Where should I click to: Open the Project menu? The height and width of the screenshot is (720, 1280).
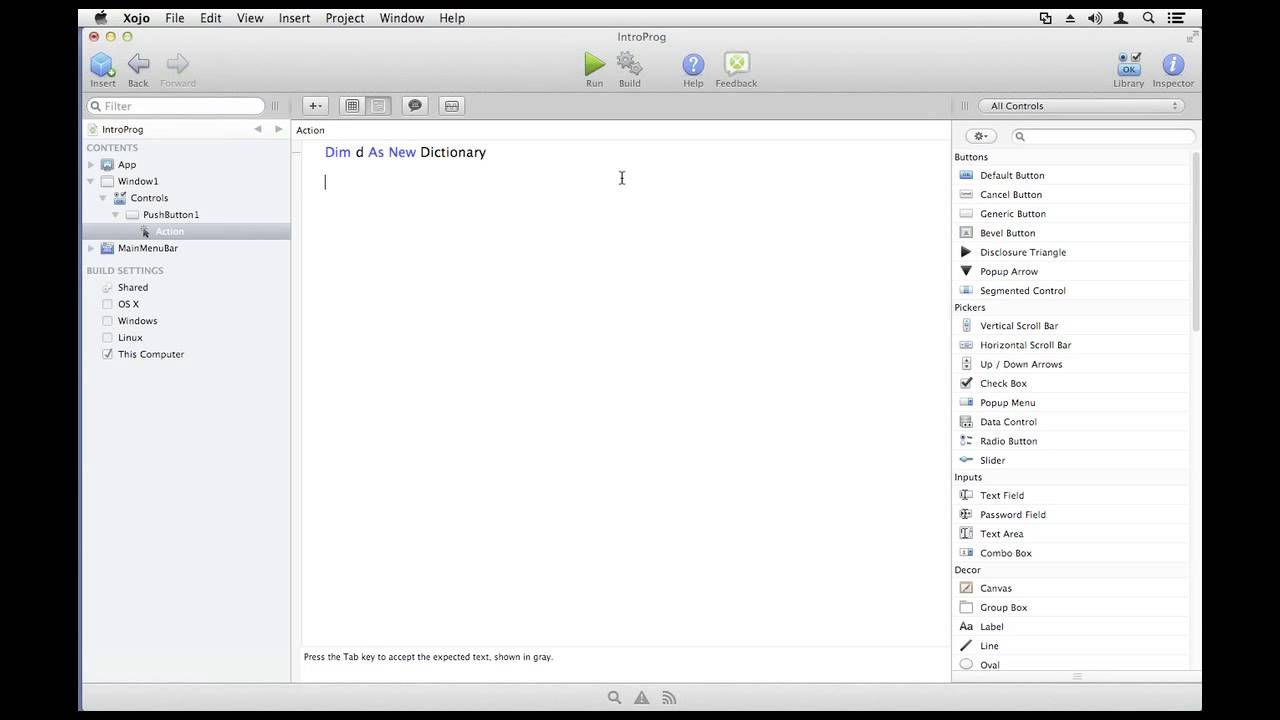coord(345,18)
